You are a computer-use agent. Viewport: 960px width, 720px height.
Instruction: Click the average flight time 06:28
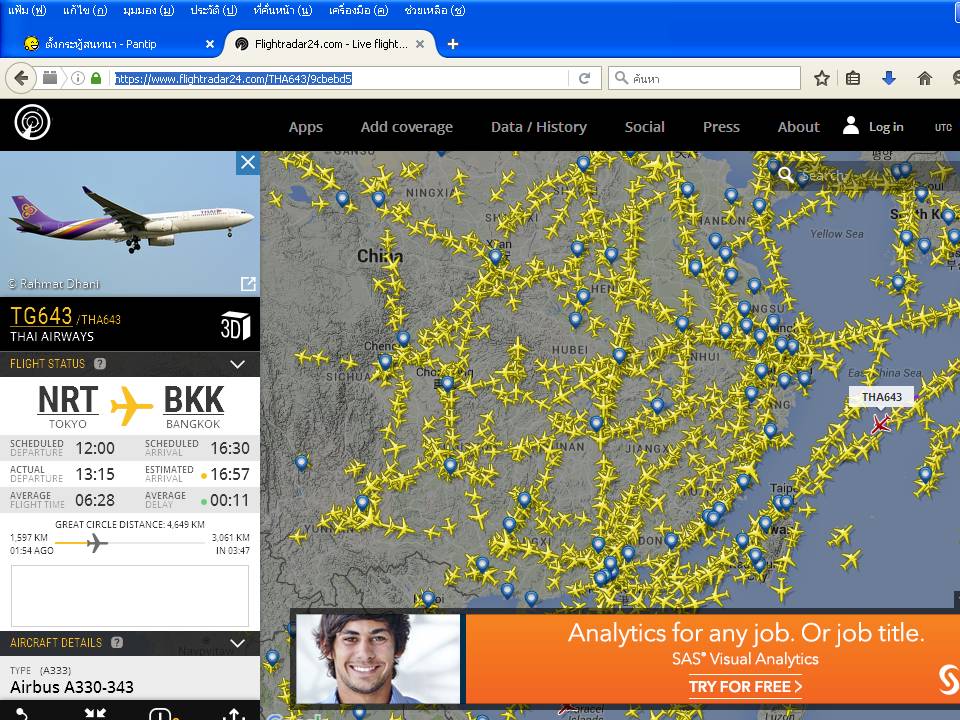click(95, 500)
